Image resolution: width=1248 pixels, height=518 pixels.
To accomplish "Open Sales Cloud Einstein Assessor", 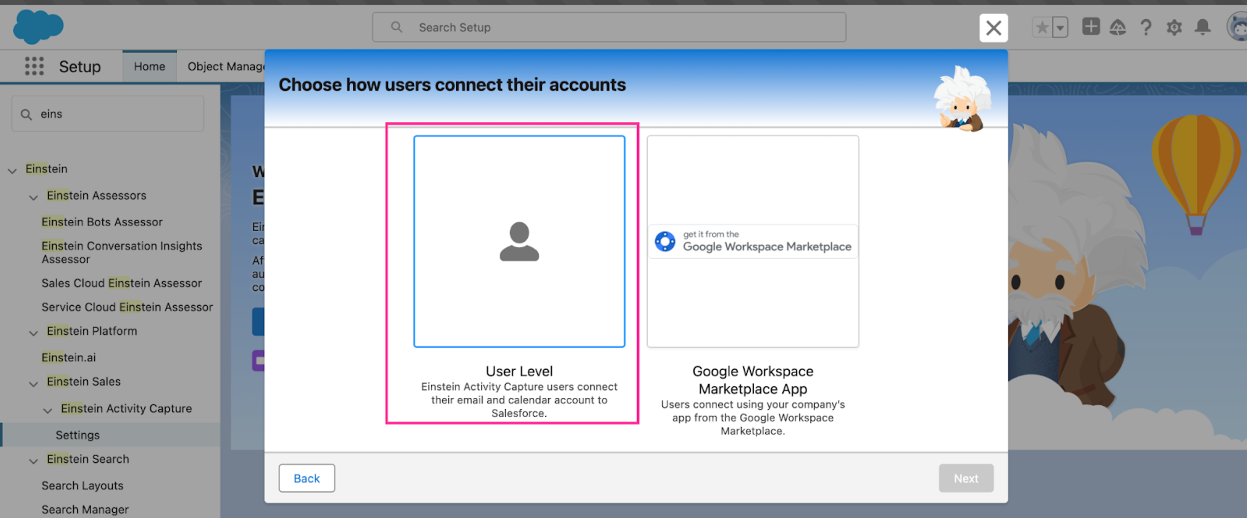I will (122, 283).
